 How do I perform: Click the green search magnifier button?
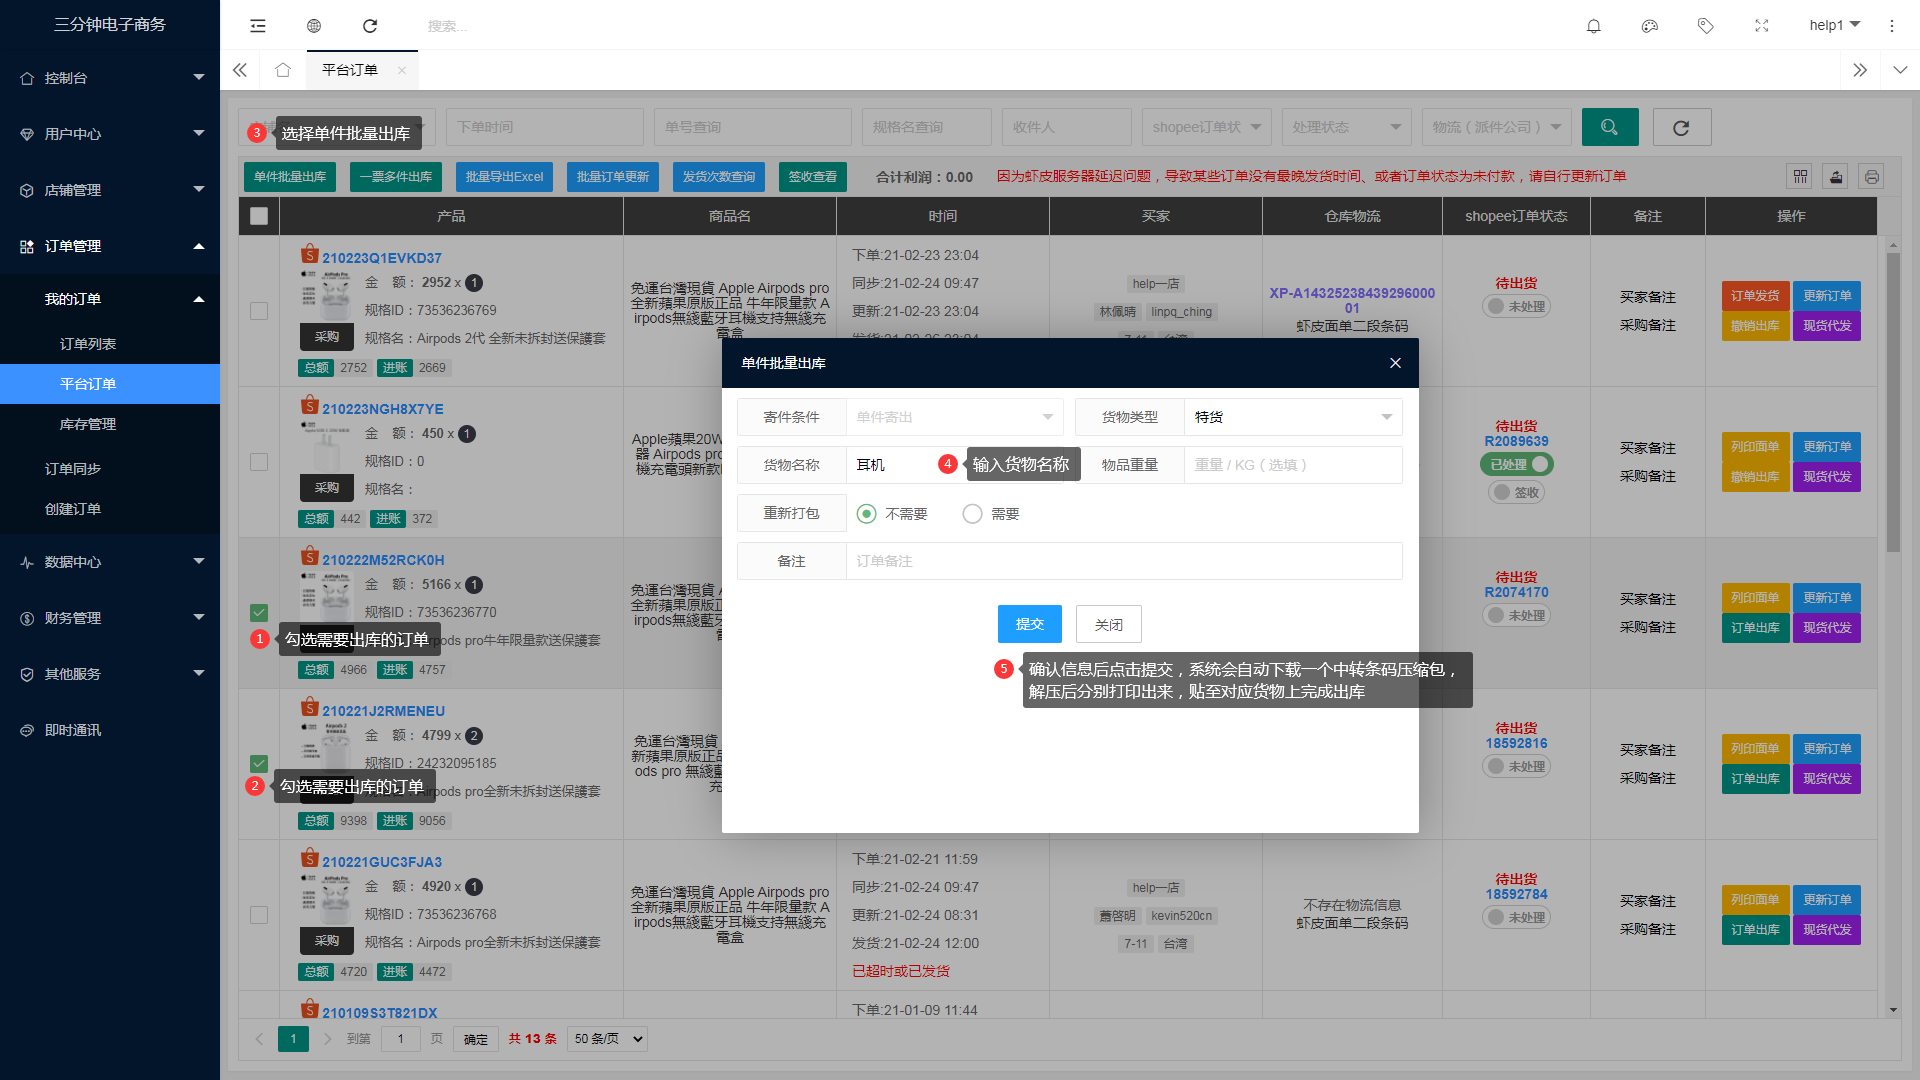(x=1610, y=127)
